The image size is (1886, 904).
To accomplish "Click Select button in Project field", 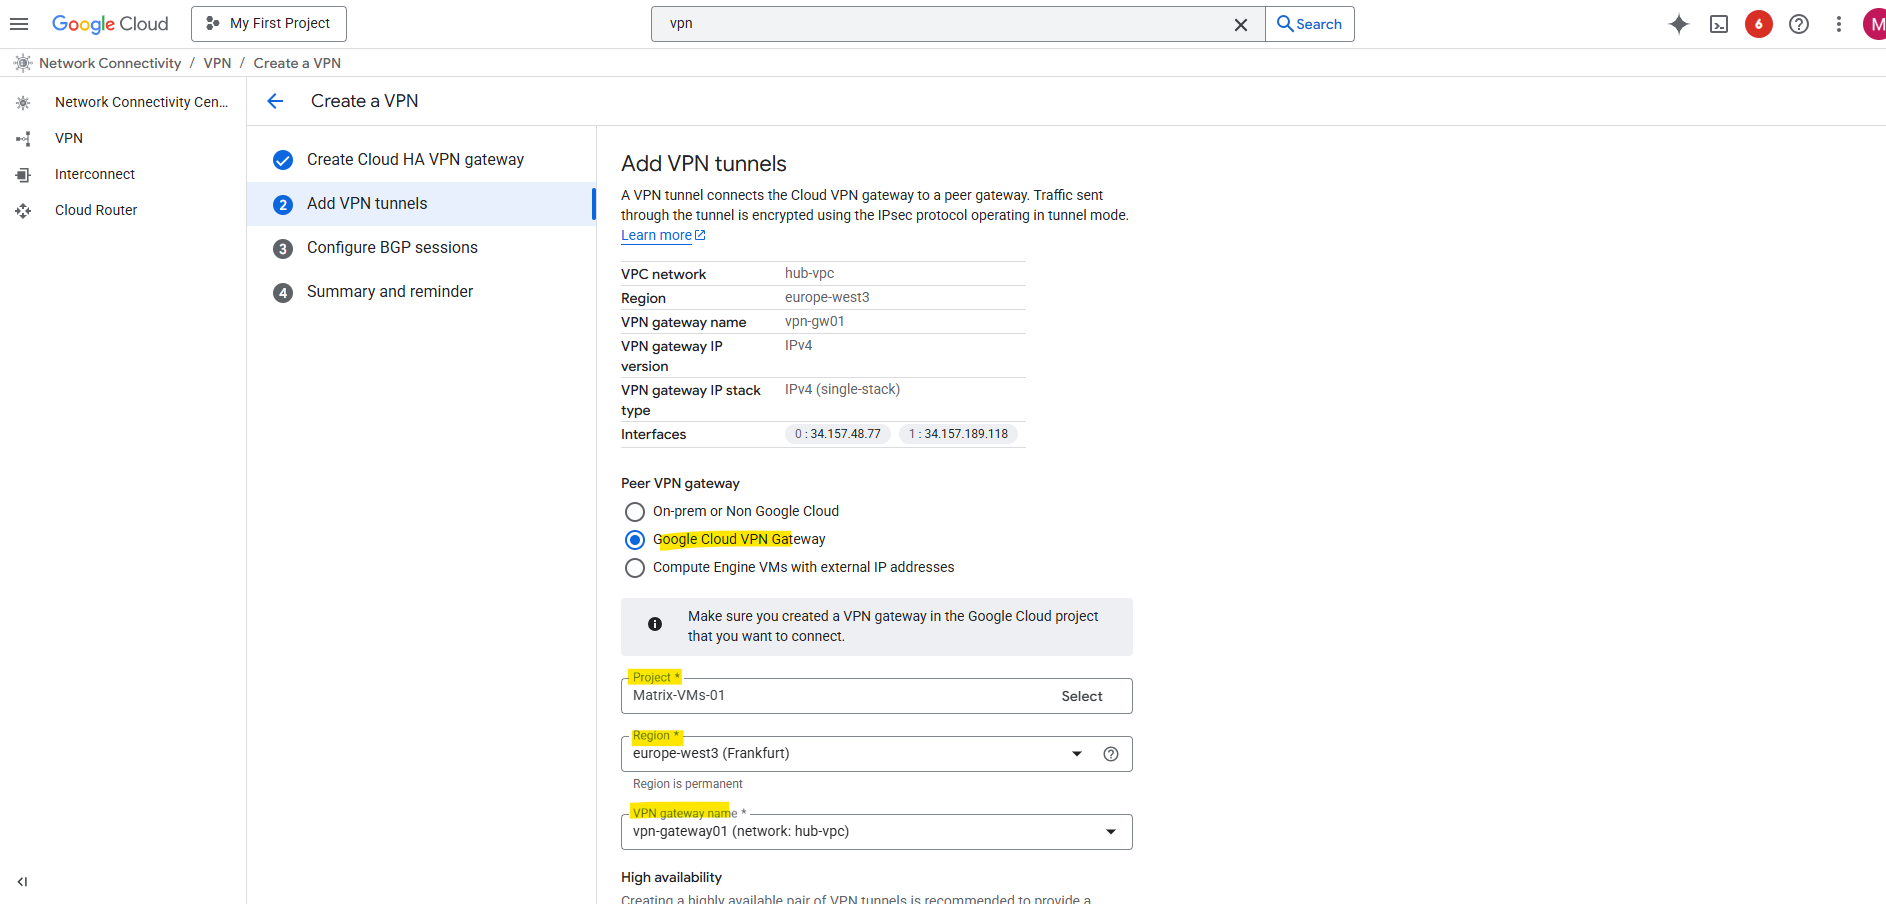I will (x=1081, y=696).
